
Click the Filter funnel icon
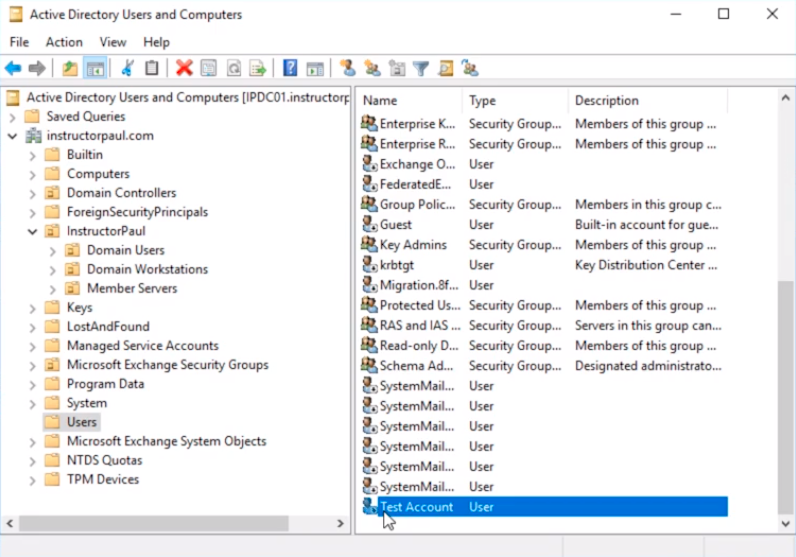pyautogui.click(x=421, y=68)
